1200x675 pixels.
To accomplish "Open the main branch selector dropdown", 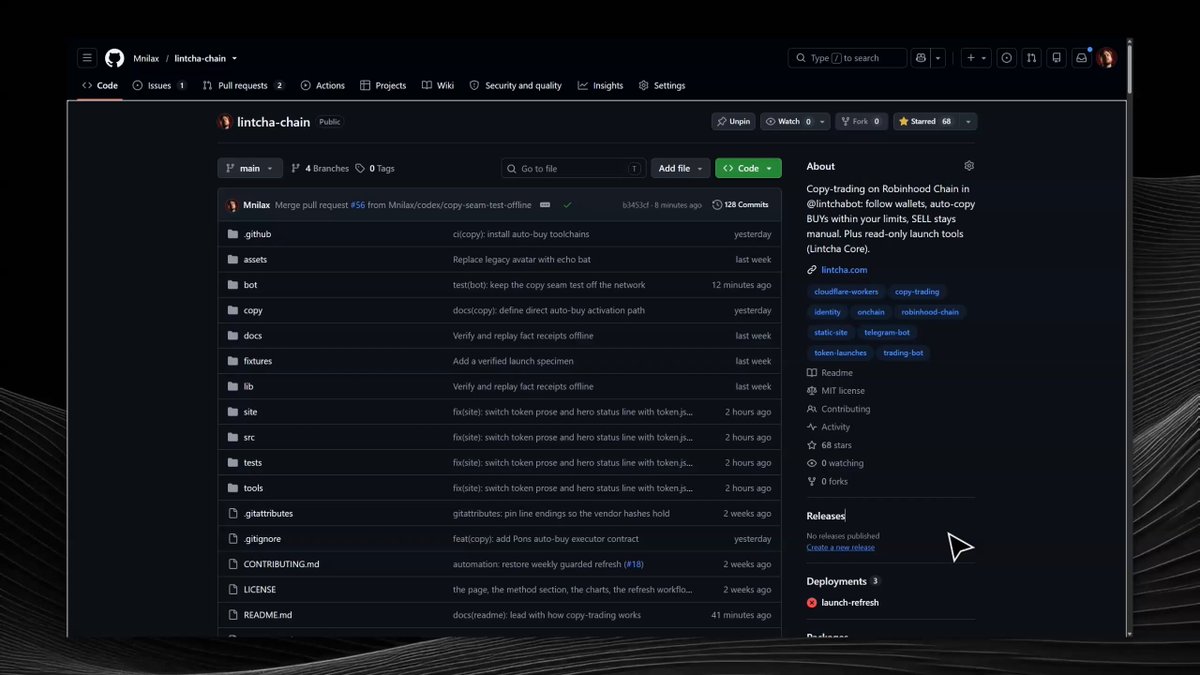I will pos(250,168).
